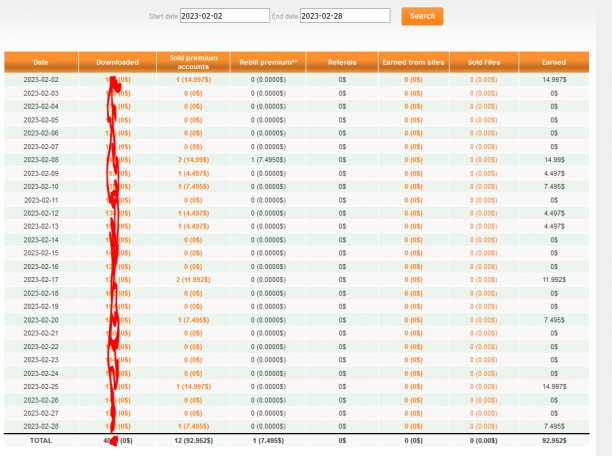Select the 2023-02-28 date cell
Image resolution: width=612 pixels, height=456 pixels.
(x=41, y=426)
